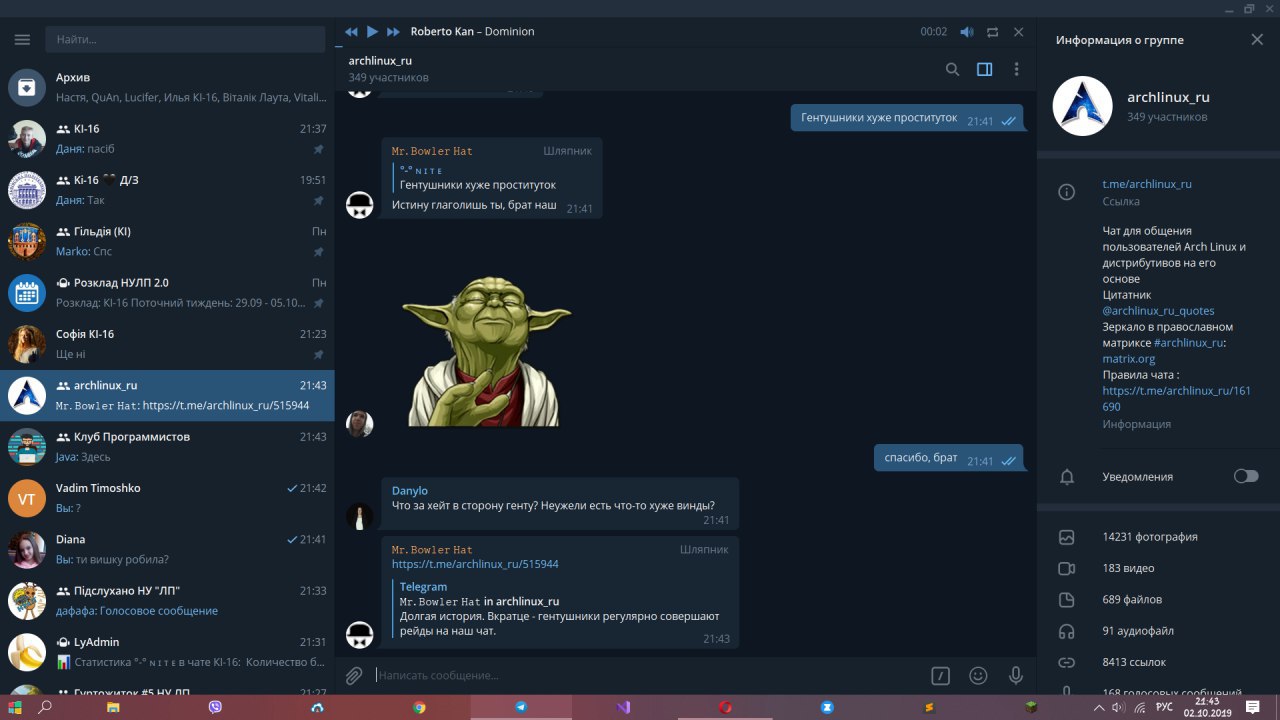
Task: Record voice message with microphone icon
Action: (x=1016, y=676)
